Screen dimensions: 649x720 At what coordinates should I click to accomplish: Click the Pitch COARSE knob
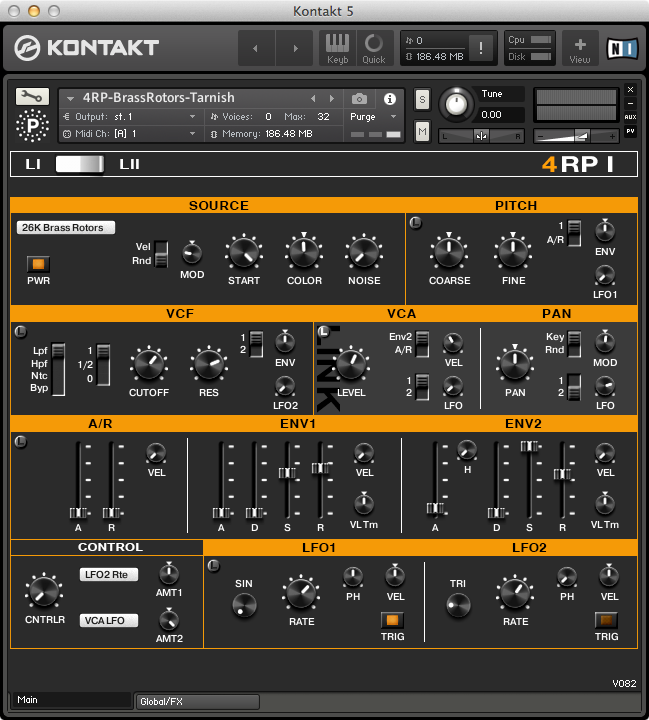coord(449,253)
